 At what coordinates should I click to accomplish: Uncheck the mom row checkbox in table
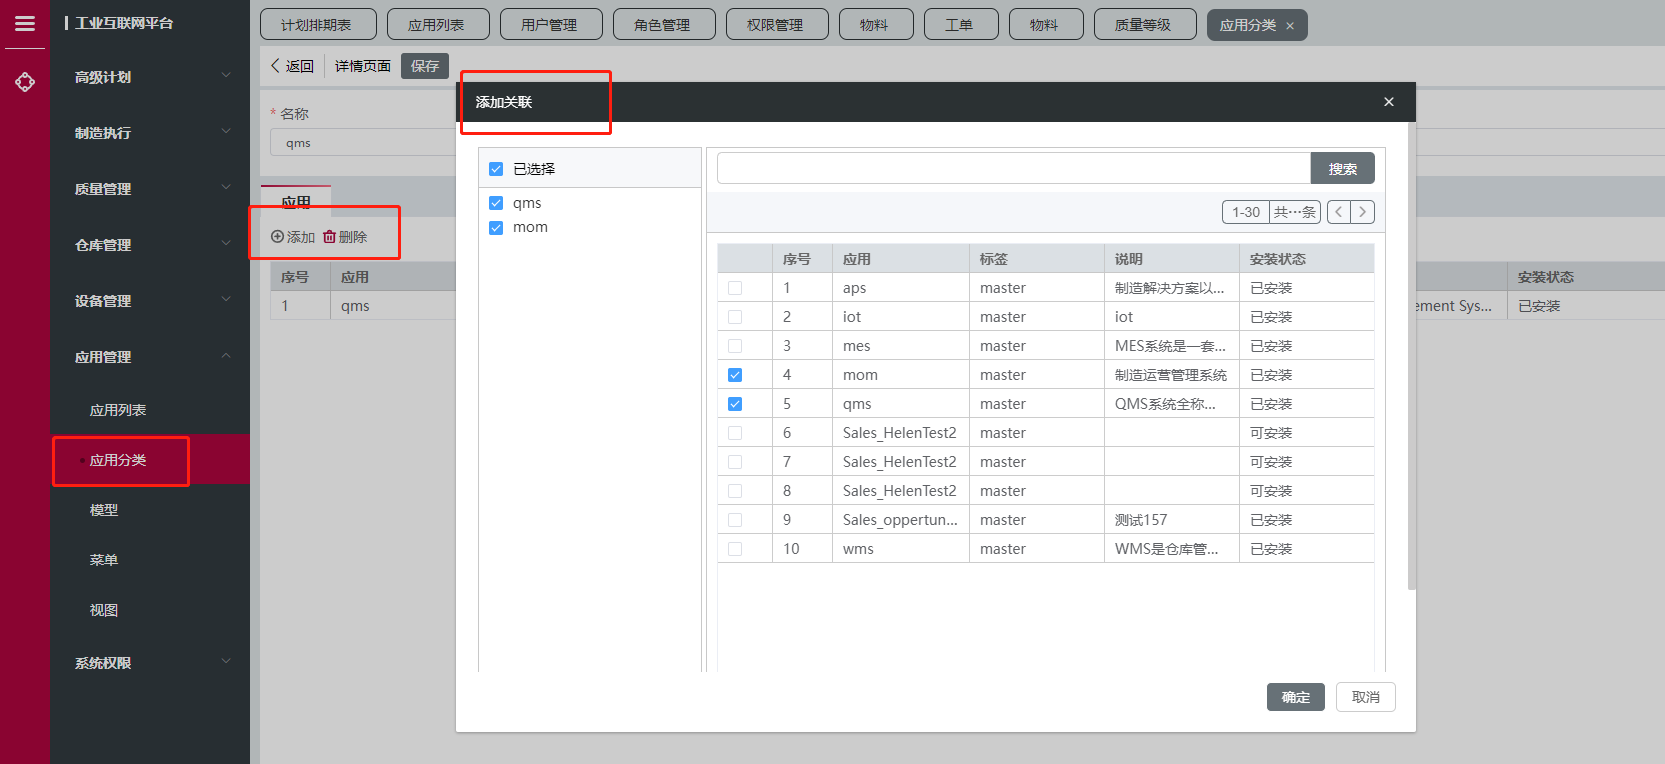point(735,375)
